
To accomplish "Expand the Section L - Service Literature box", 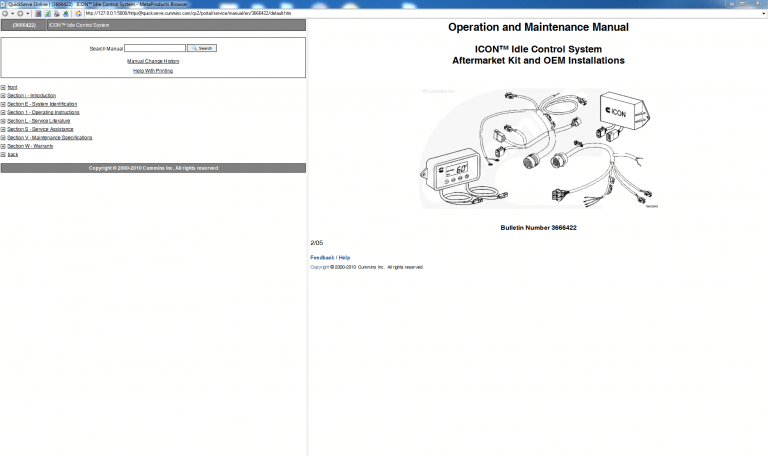I will coord(3,121).
